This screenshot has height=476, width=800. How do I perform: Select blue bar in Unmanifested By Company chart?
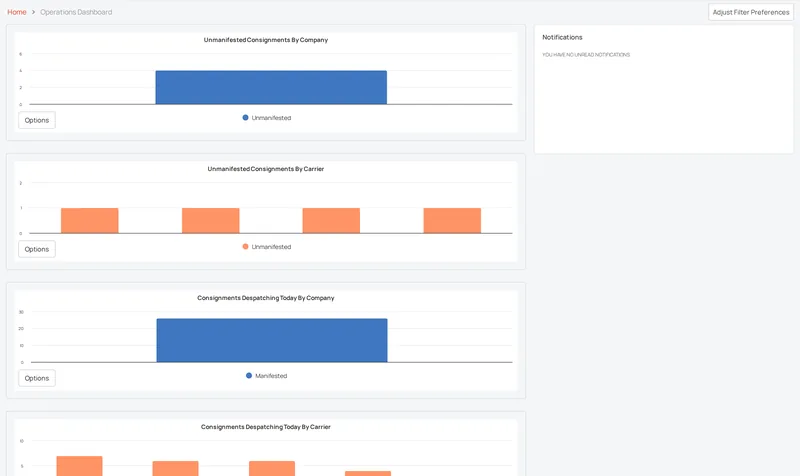pyautogui.click(x=271, y=88)
